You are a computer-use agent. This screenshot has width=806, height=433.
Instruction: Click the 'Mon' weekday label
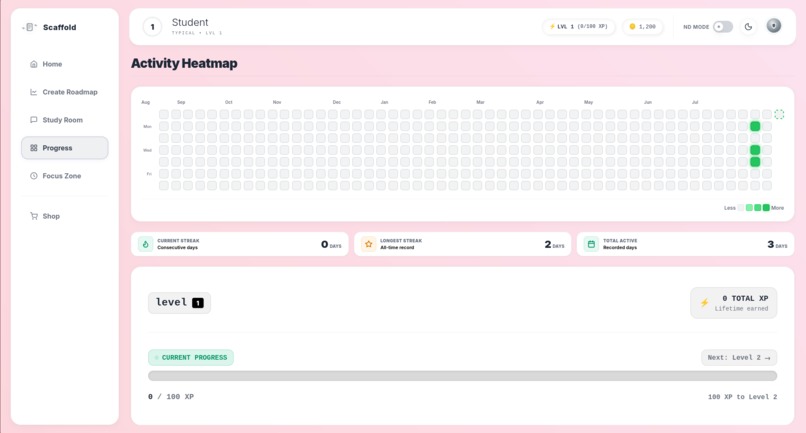[148, 127]
